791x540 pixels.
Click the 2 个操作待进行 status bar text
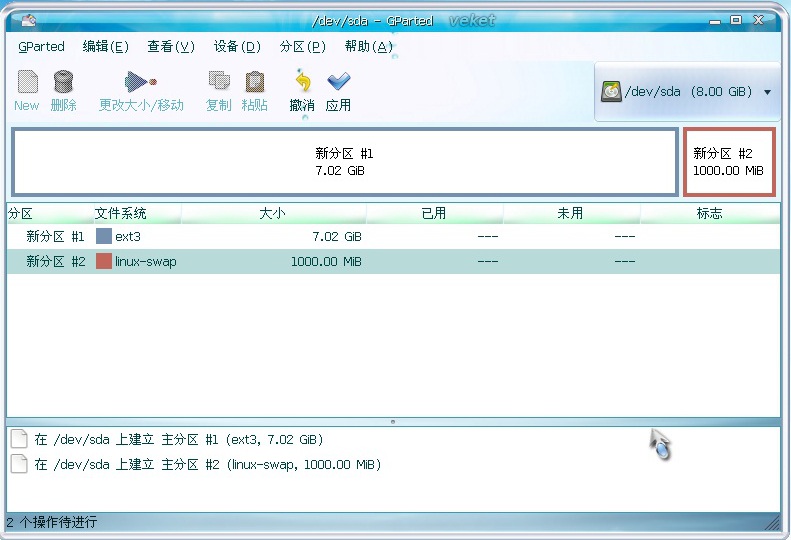click(x=51, y=522)
